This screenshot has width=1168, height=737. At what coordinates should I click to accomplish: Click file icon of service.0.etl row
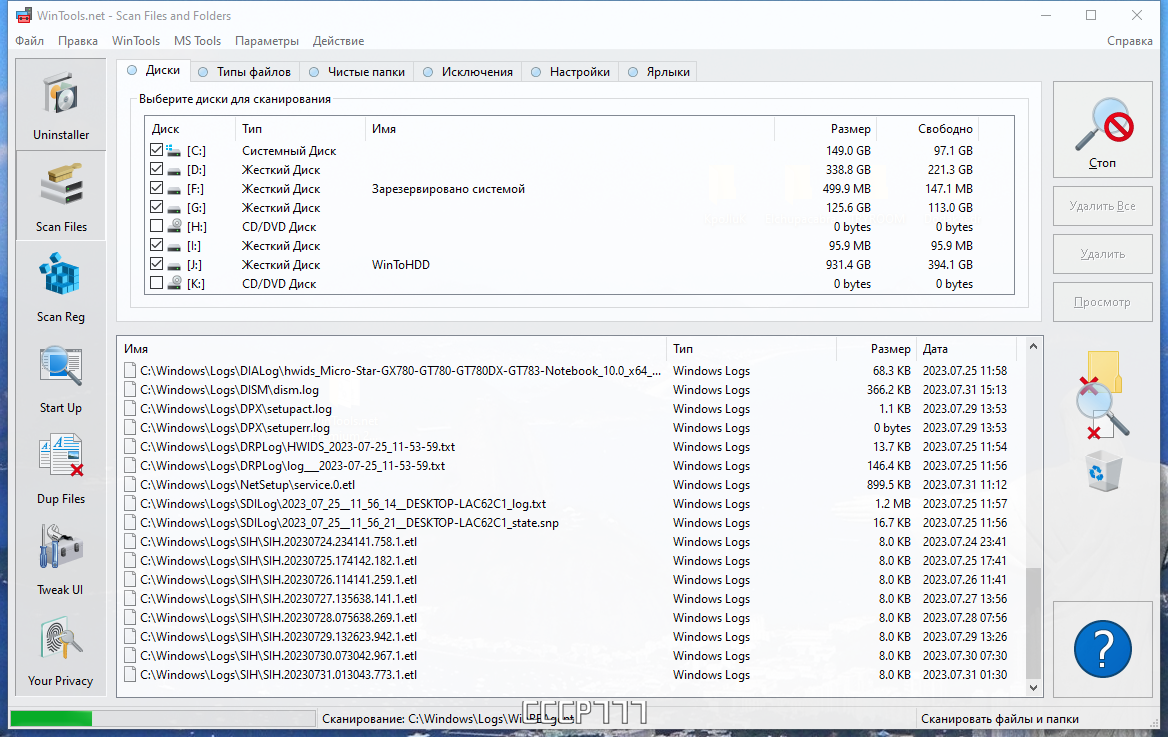click(x=130, y=484)
